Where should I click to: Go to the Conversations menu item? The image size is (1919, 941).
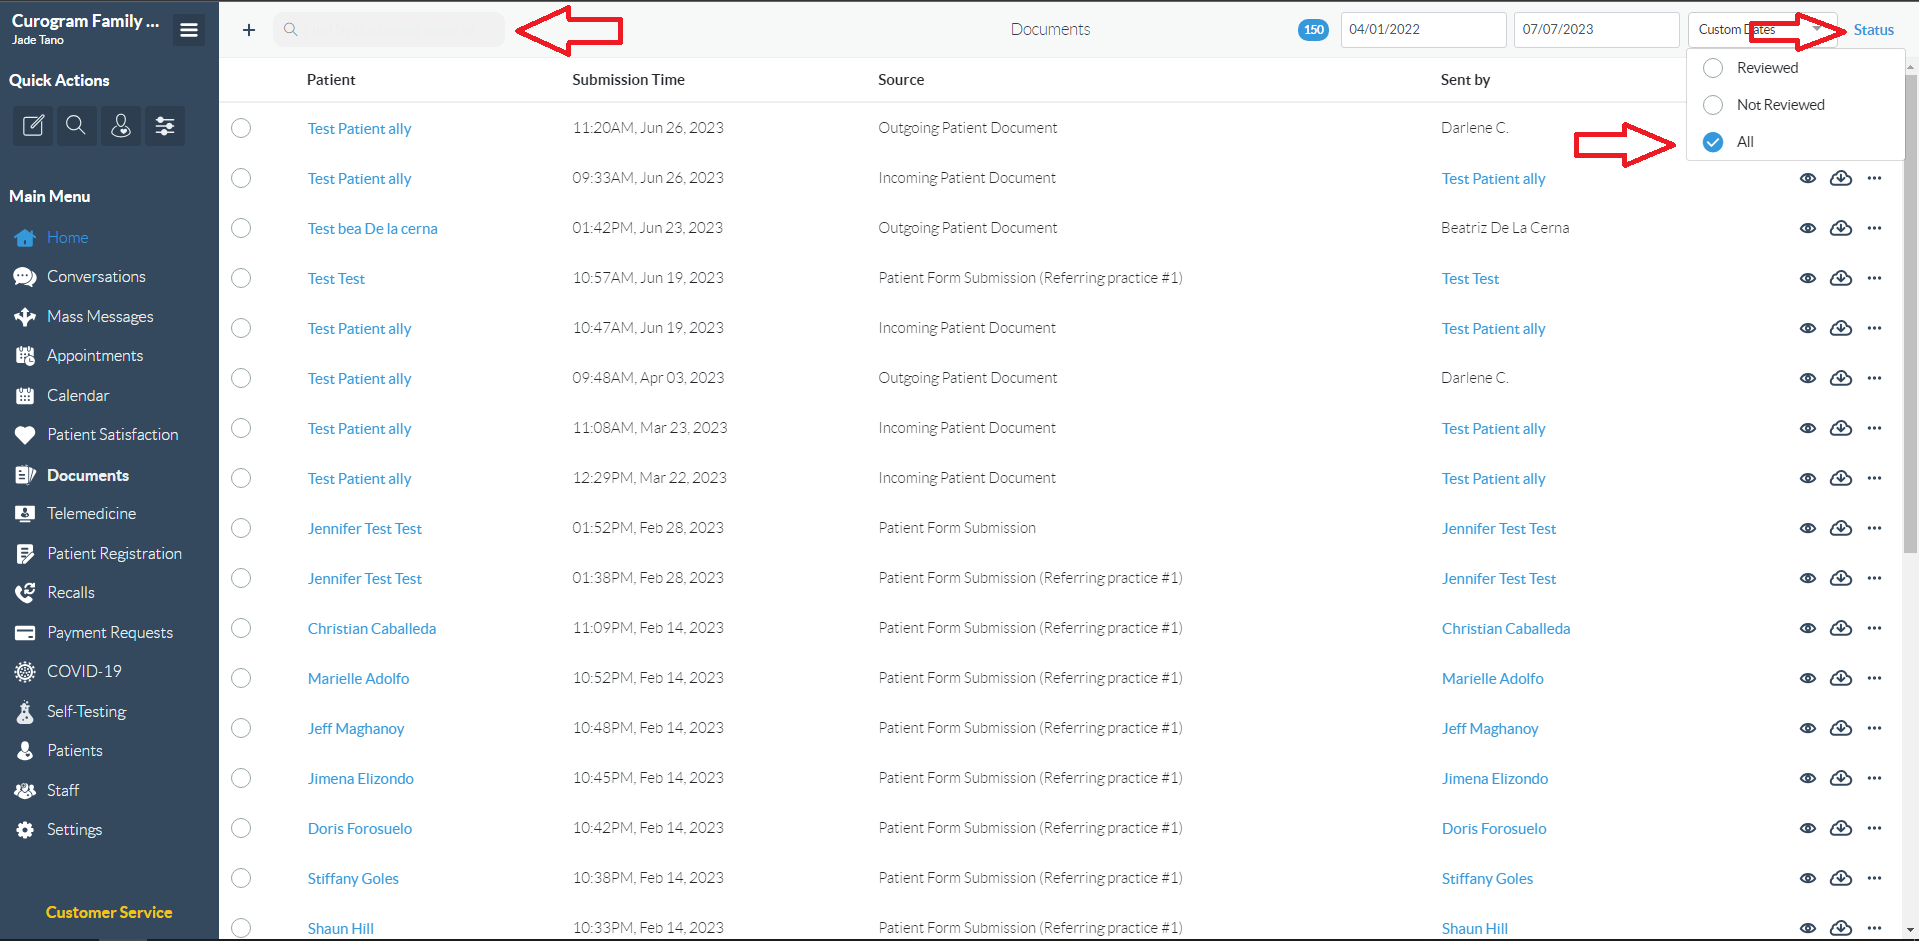coord(95,276)
